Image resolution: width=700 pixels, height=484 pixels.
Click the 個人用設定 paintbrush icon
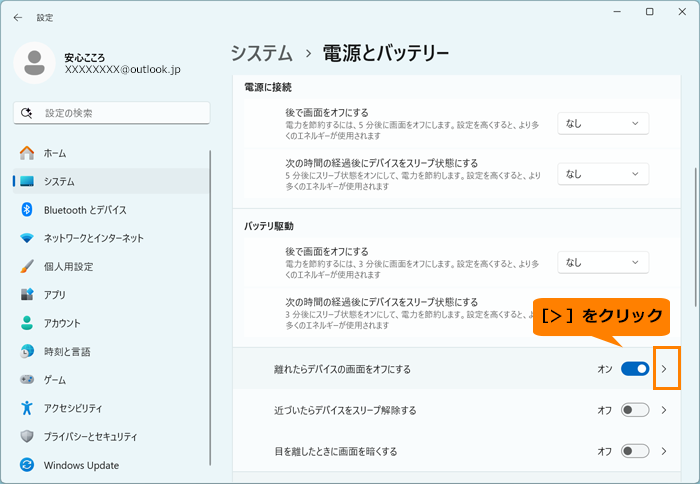click(x=27, y=266)
